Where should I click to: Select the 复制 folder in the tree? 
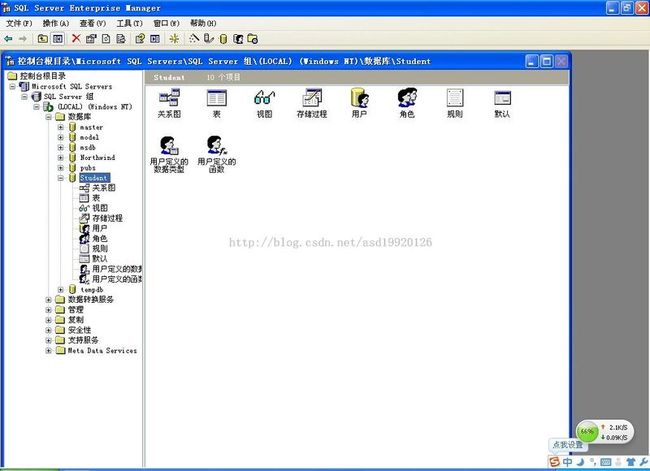[76, 320]
